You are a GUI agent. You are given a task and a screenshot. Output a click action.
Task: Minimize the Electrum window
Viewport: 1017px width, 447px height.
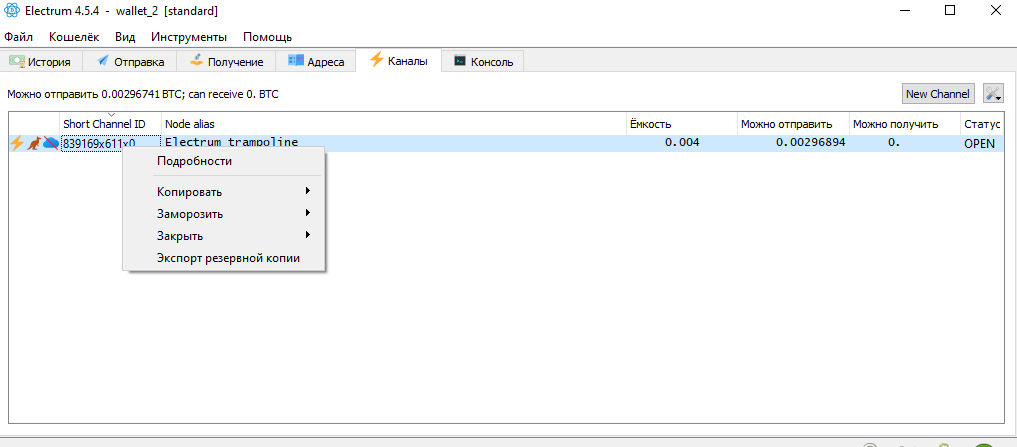[x=903, y=10]
